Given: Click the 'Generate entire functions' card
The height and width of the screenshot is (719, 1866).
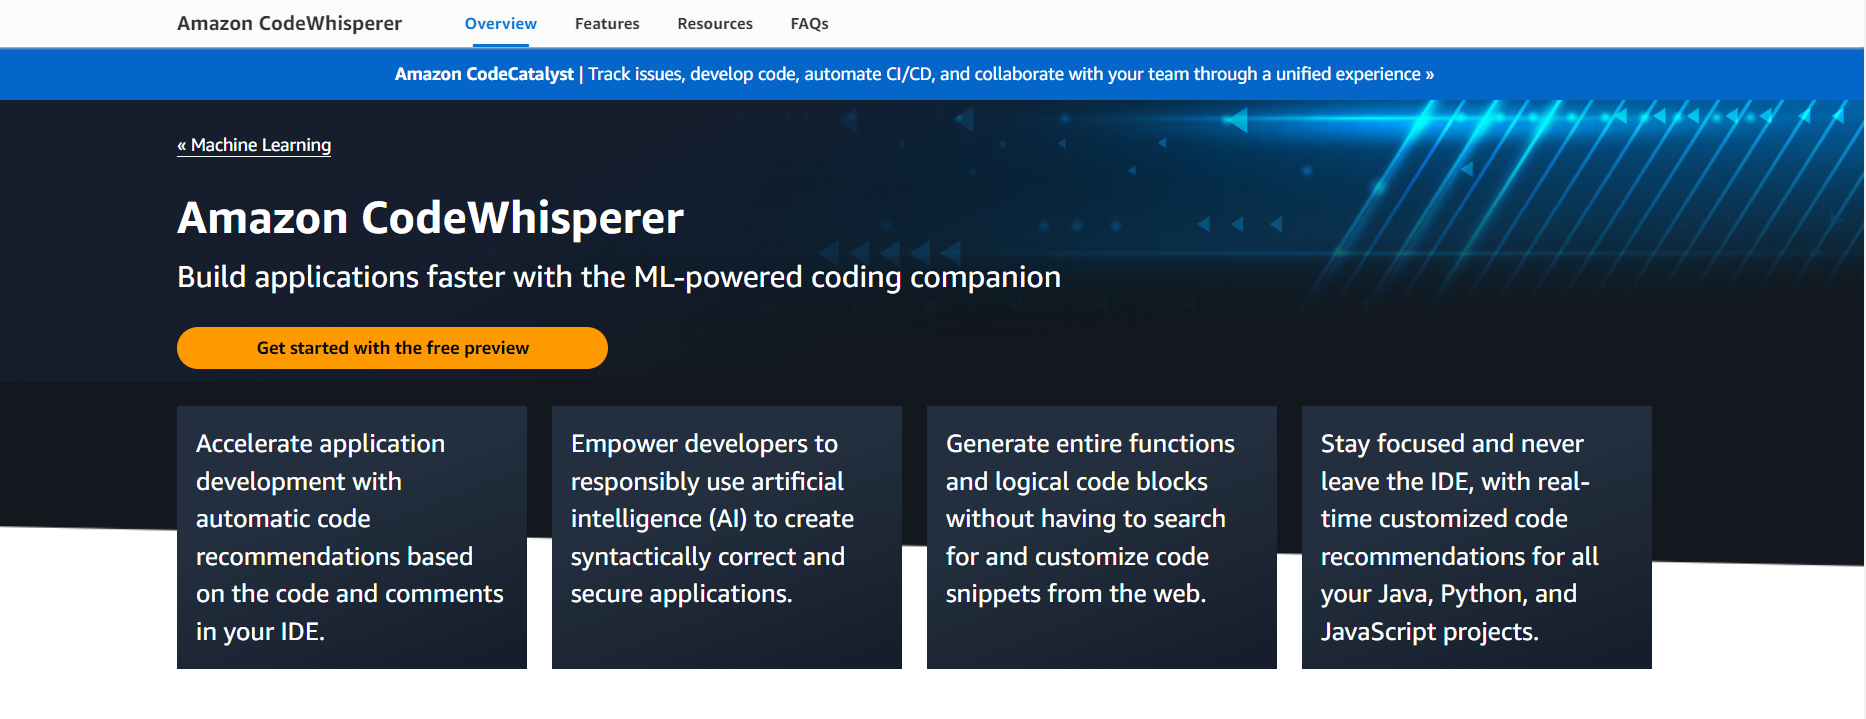Looking at the screenshot, I should point(1101,537).
